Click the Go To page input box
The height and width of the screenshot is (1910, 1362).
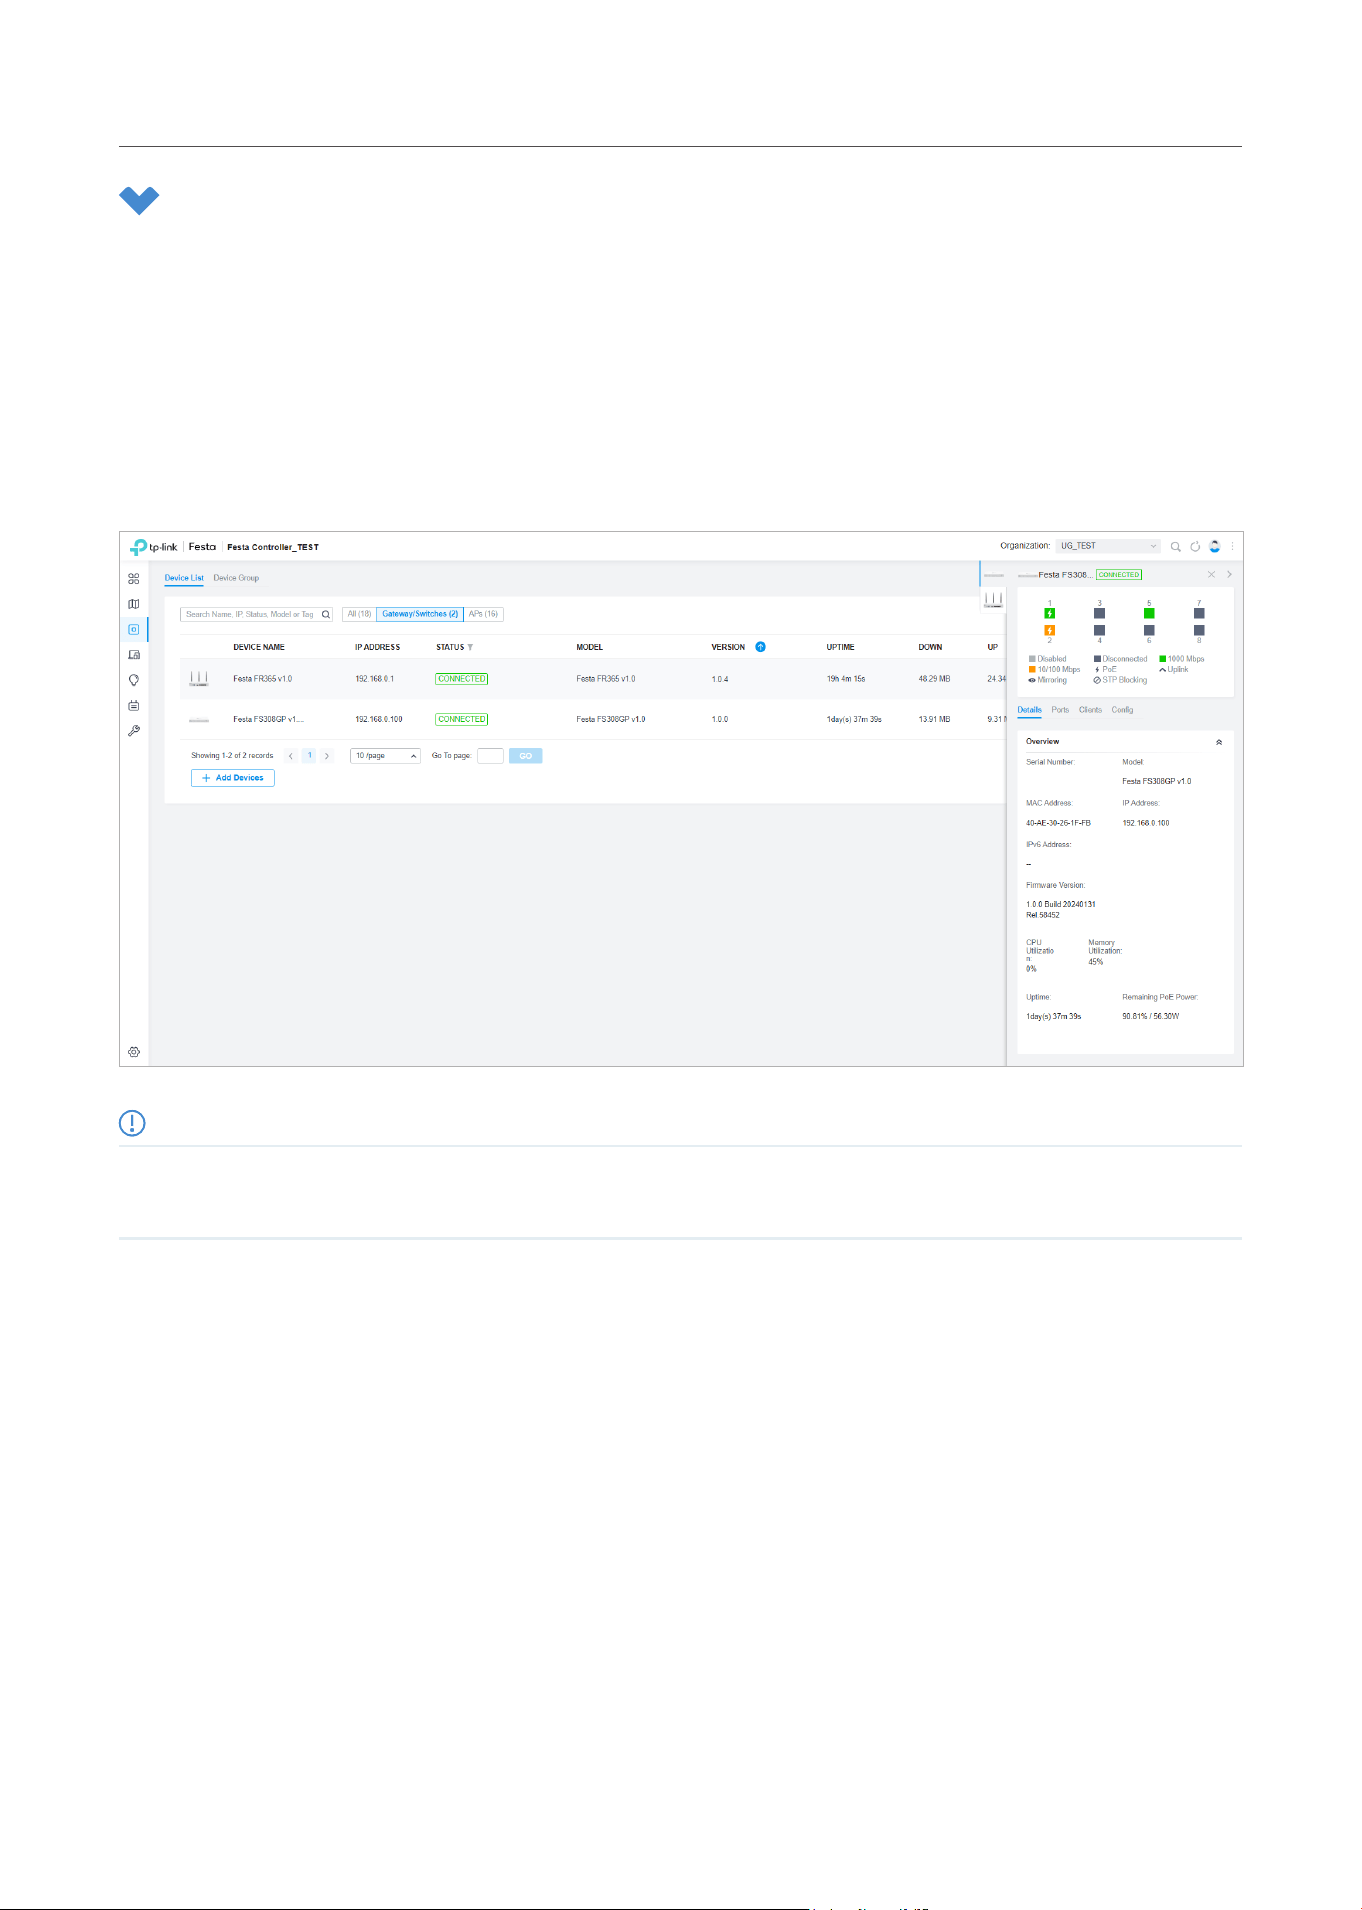(491, 756)
